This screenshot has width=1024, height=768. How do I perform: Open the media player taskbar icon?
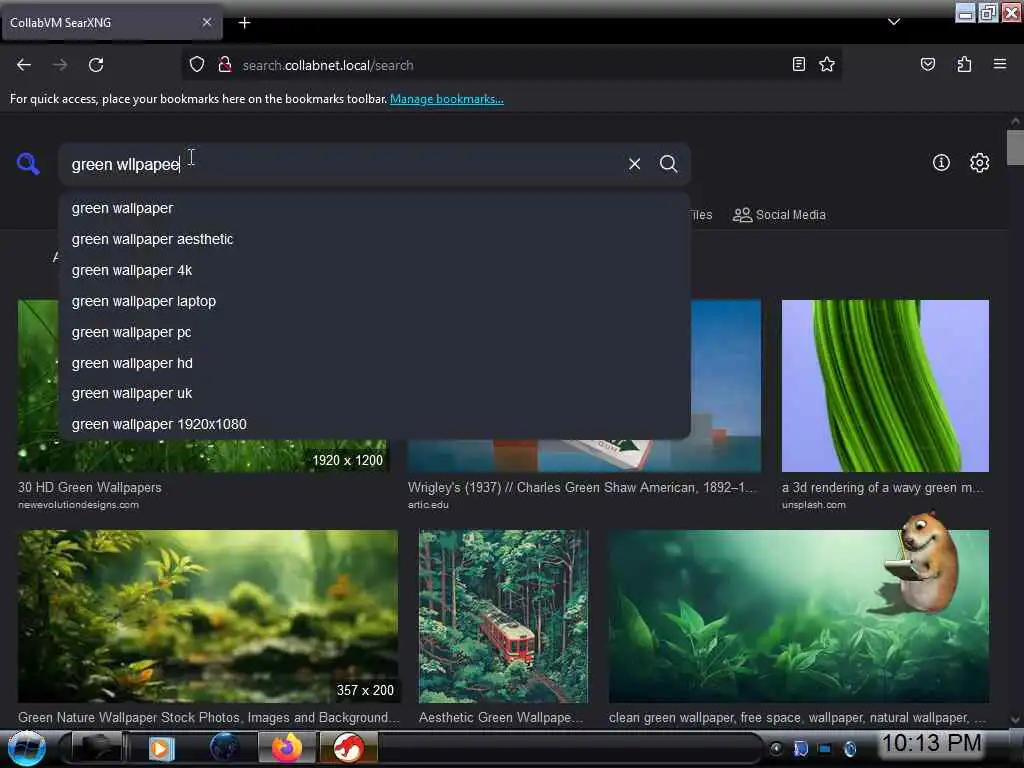(x=161, y=748)
